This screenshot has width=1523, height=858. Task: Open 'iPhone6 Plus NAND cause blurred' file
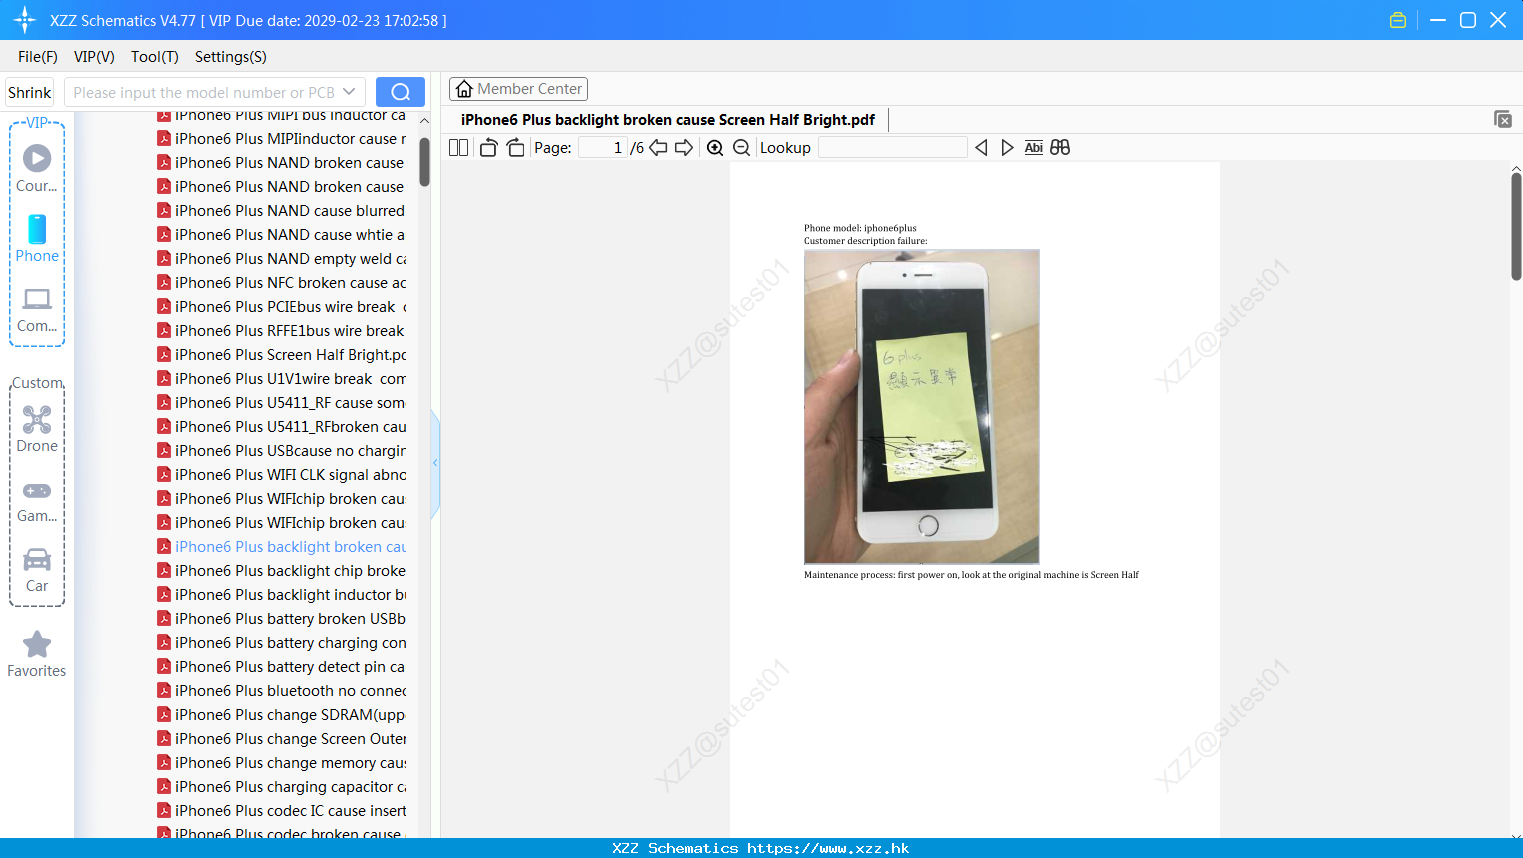point(281,211)
